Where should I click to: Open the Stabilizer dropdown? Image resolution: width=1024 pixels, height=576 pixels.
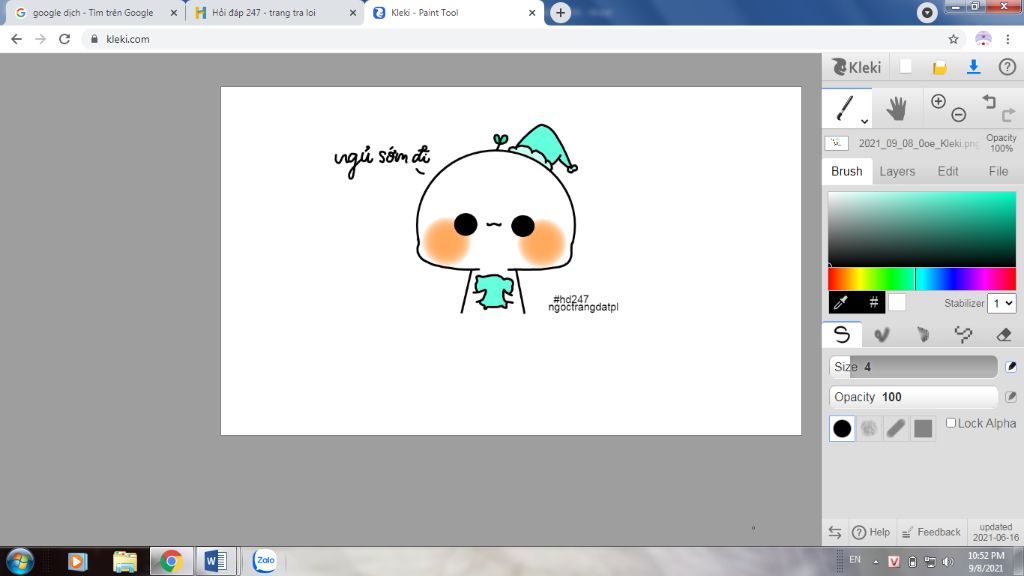(x=1002, y=303)
